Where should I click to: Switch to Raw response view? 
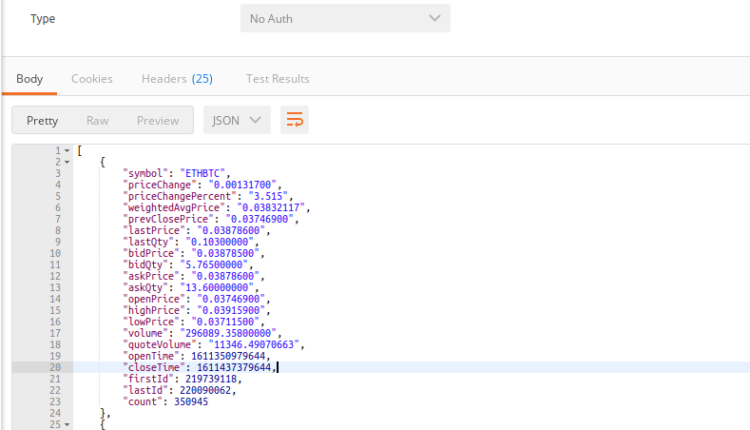[97, 120]
